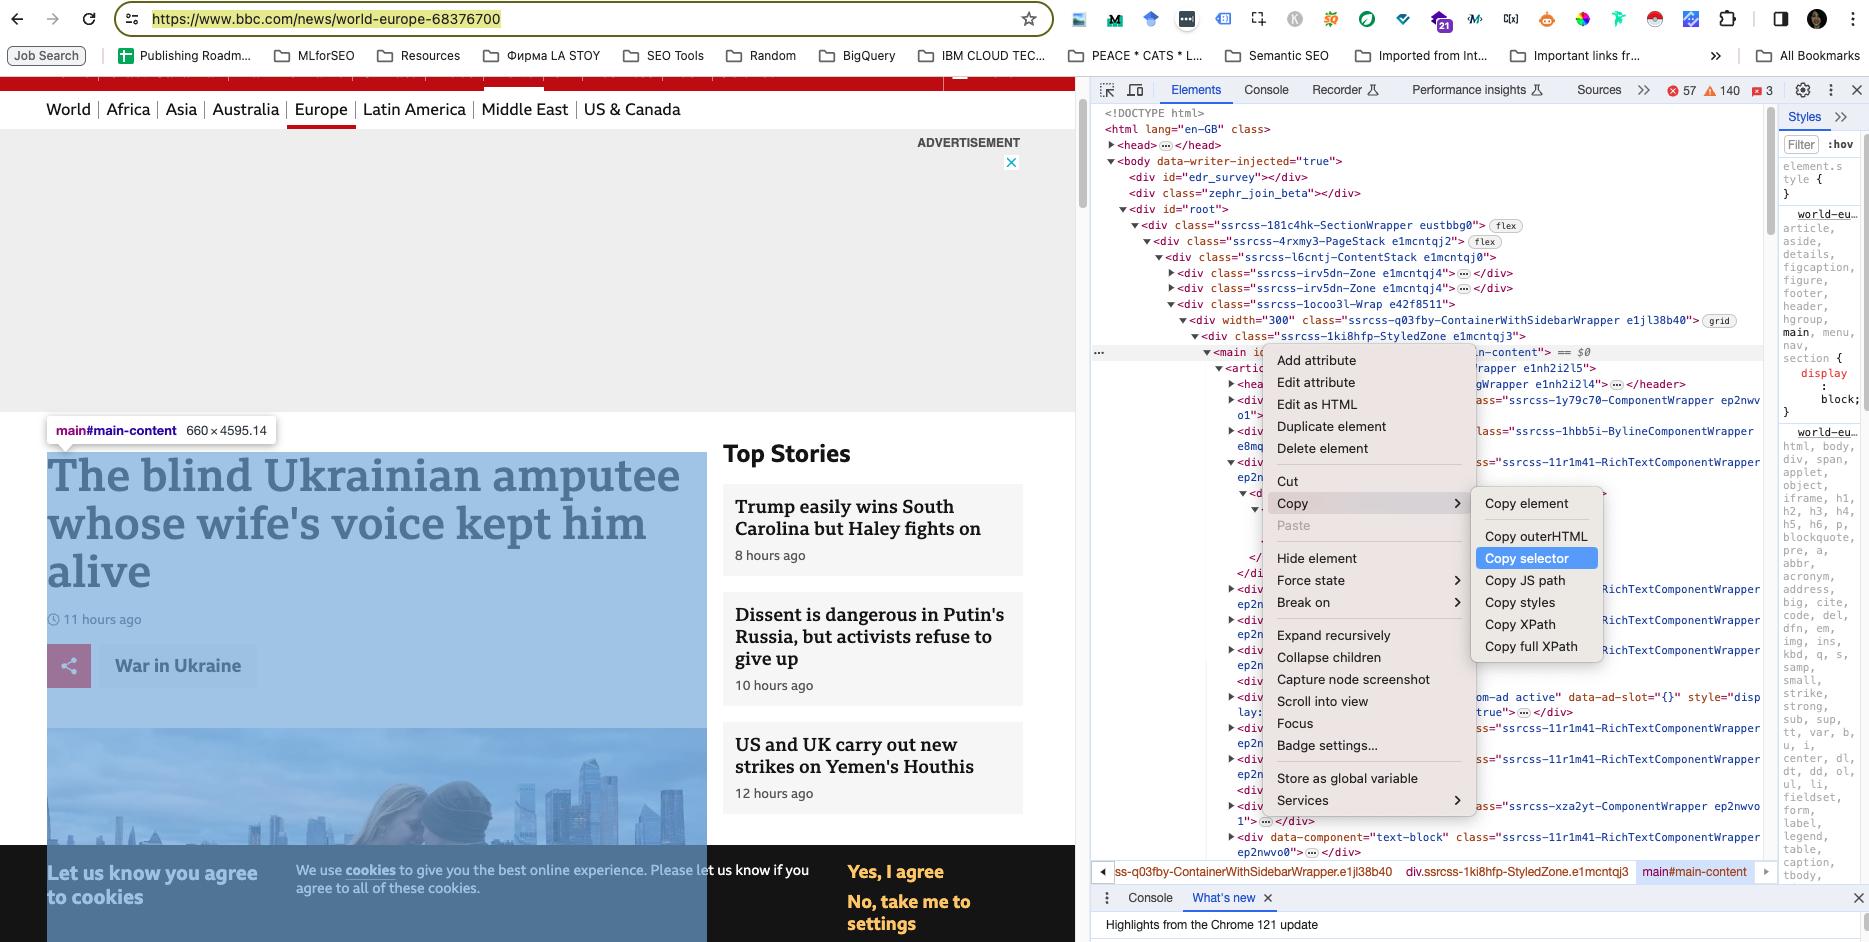Select Edit as HTML in context menu
The width and height of the screenshot is (1869, 942).
(x=1369, y=405)
